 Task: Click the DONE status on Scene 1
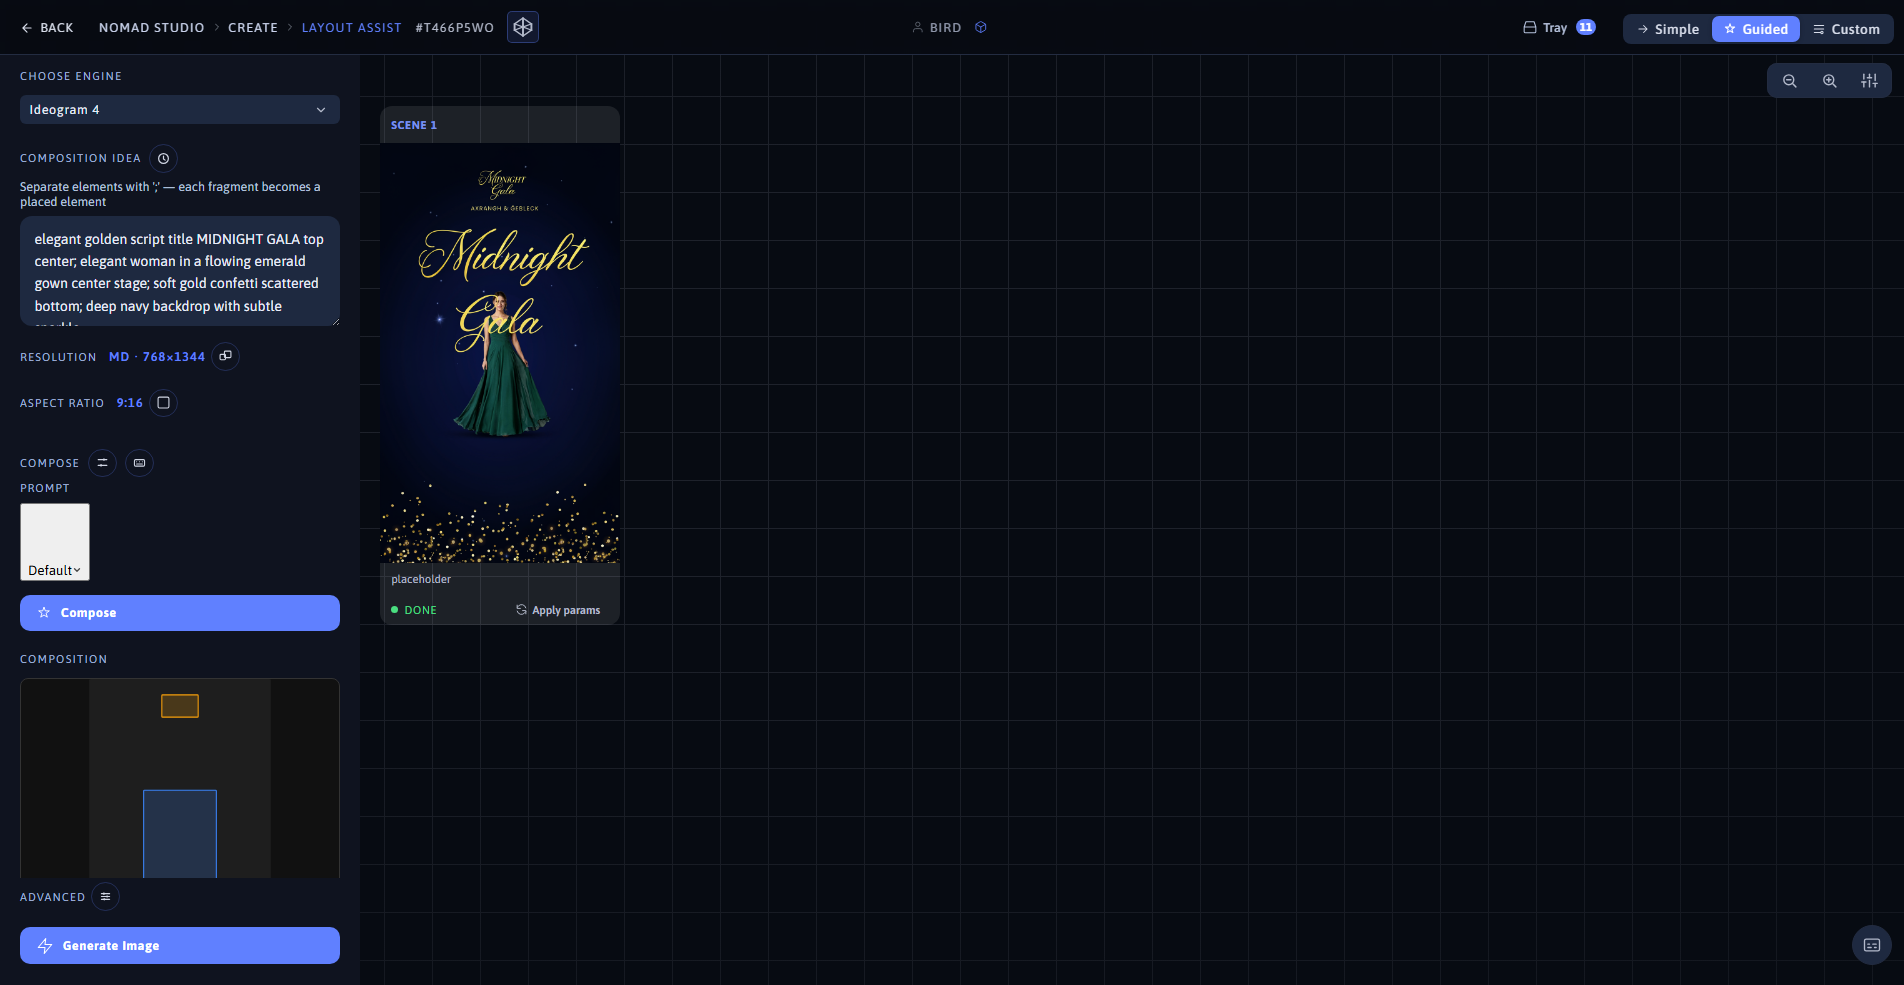pyautogui.click(x=414, y=610)
